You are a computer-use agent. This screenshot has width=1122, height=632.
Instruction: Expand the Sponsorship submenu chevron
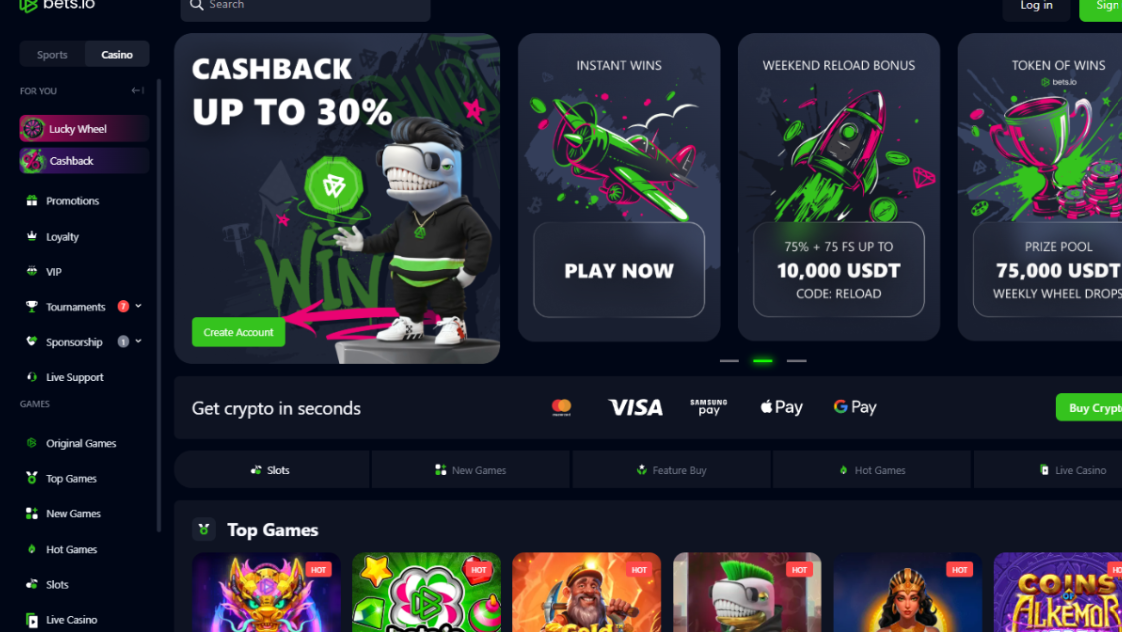coord(138,341)
